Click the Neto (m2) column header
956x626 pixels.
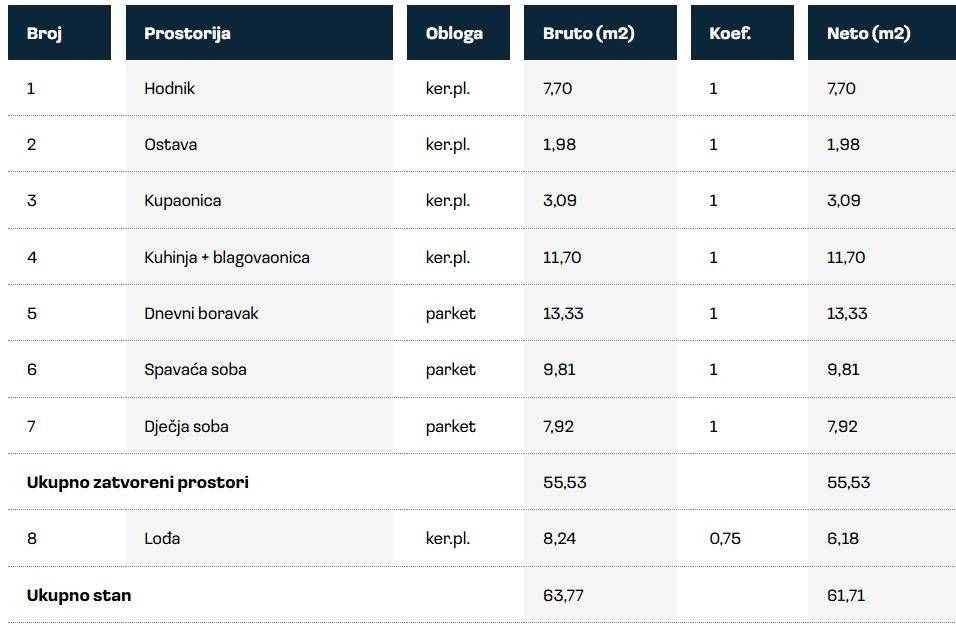[868, 33]
